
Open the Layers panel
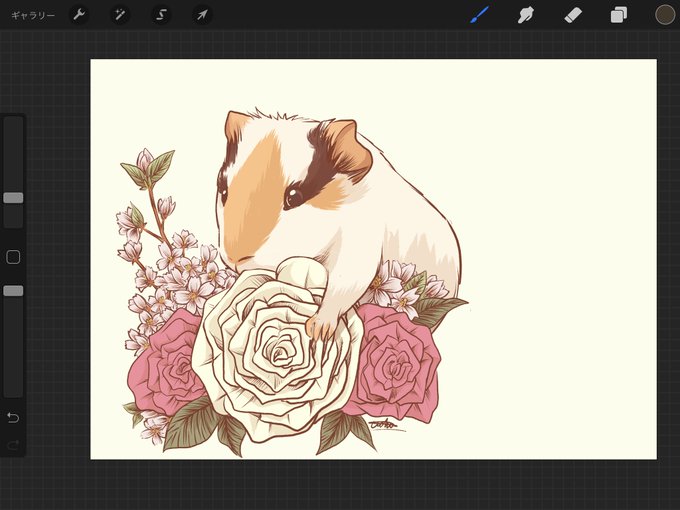[619, 15]
